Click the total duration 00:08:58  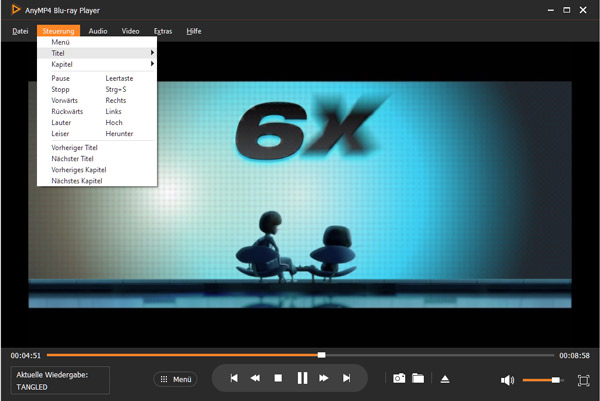pyautogui.click(x=574, y=355)
